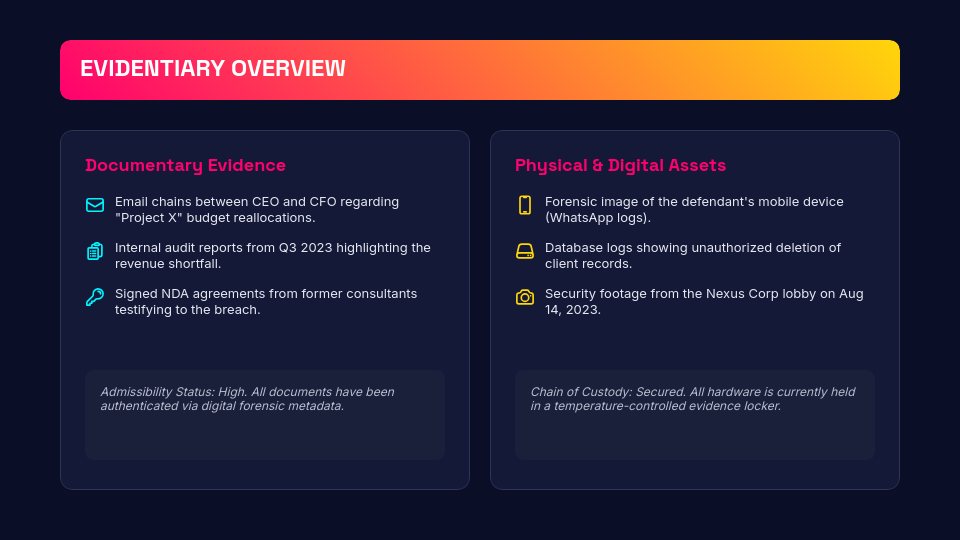Select the 'Chain of Custody: Secured' note box
The width and height of the screenshot is (960, 540).
[x=694, y=414]
